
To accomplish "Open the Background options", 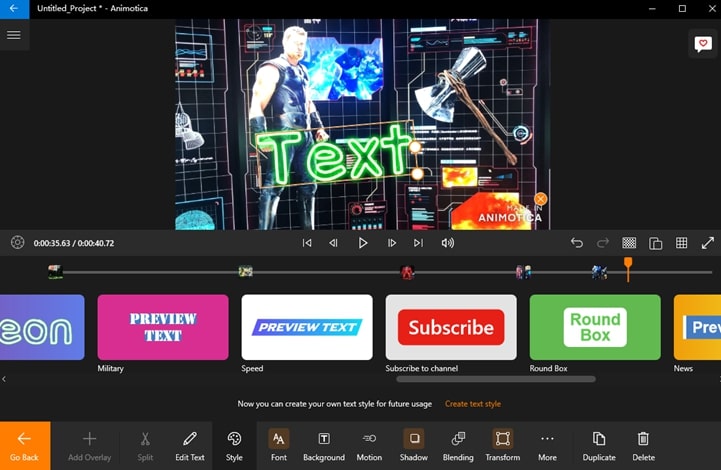I will coord(324,446).
